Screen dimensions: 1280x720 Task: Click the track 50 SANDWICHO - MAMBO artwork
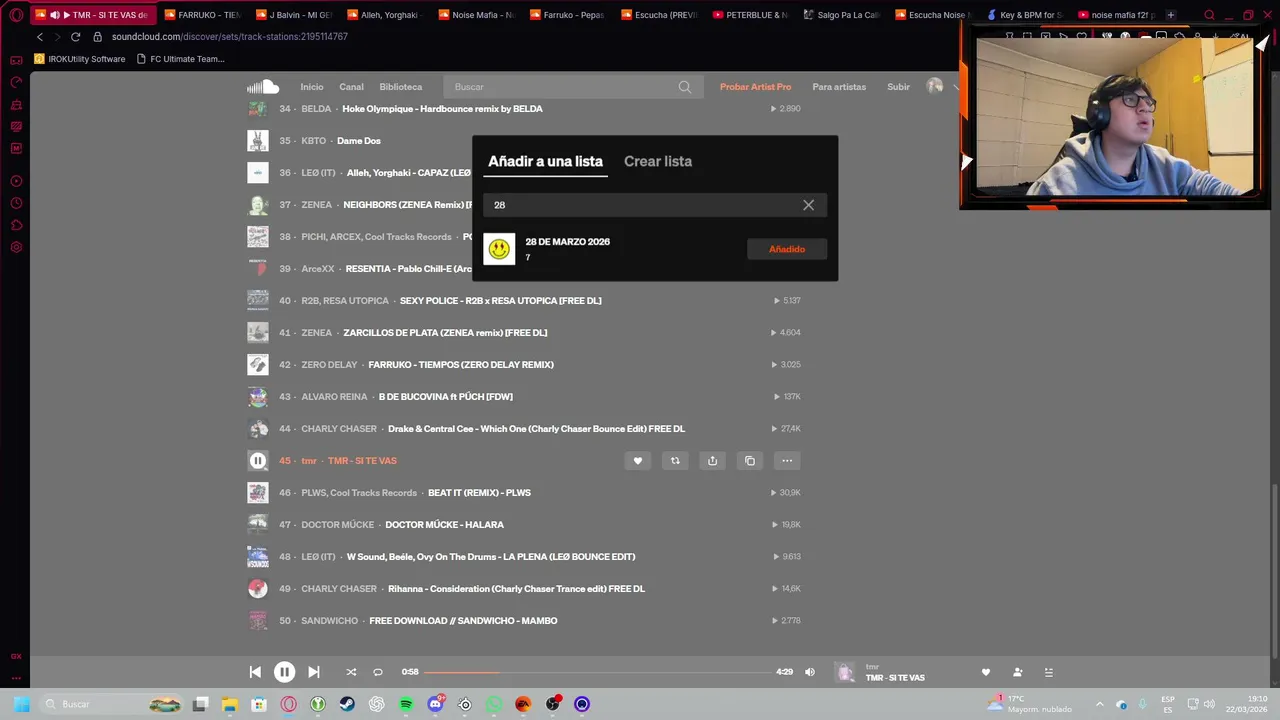258,621
